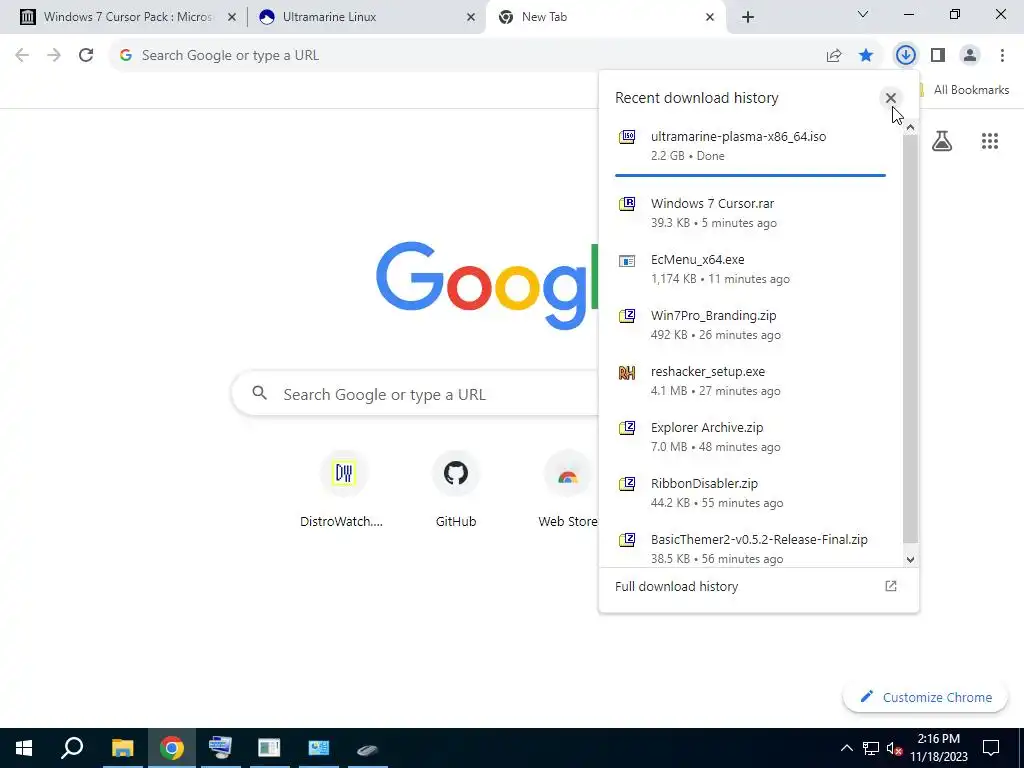
Task: Bookmark this tab with the star icon
Action: click(866, 56)
